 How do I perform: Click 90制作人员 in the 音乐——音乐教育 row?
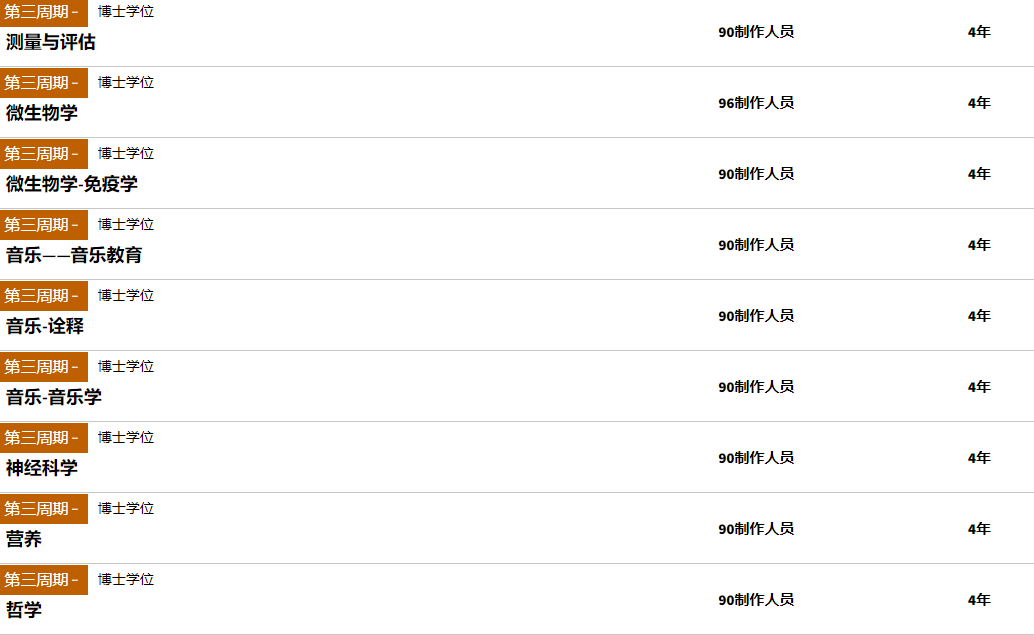[x=756, y=245]
